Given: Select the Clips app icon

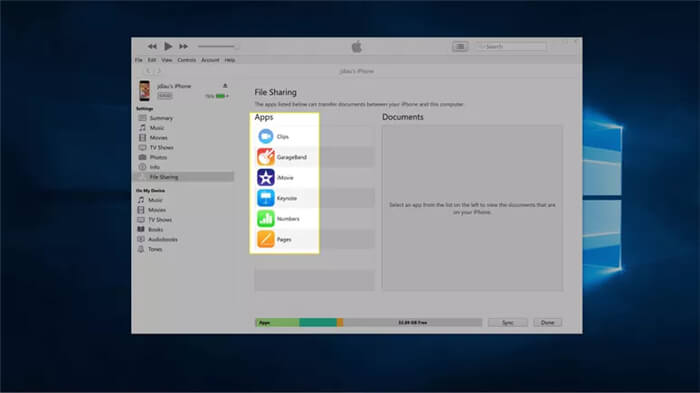Looking at the screenshot, I should (266, 136).
